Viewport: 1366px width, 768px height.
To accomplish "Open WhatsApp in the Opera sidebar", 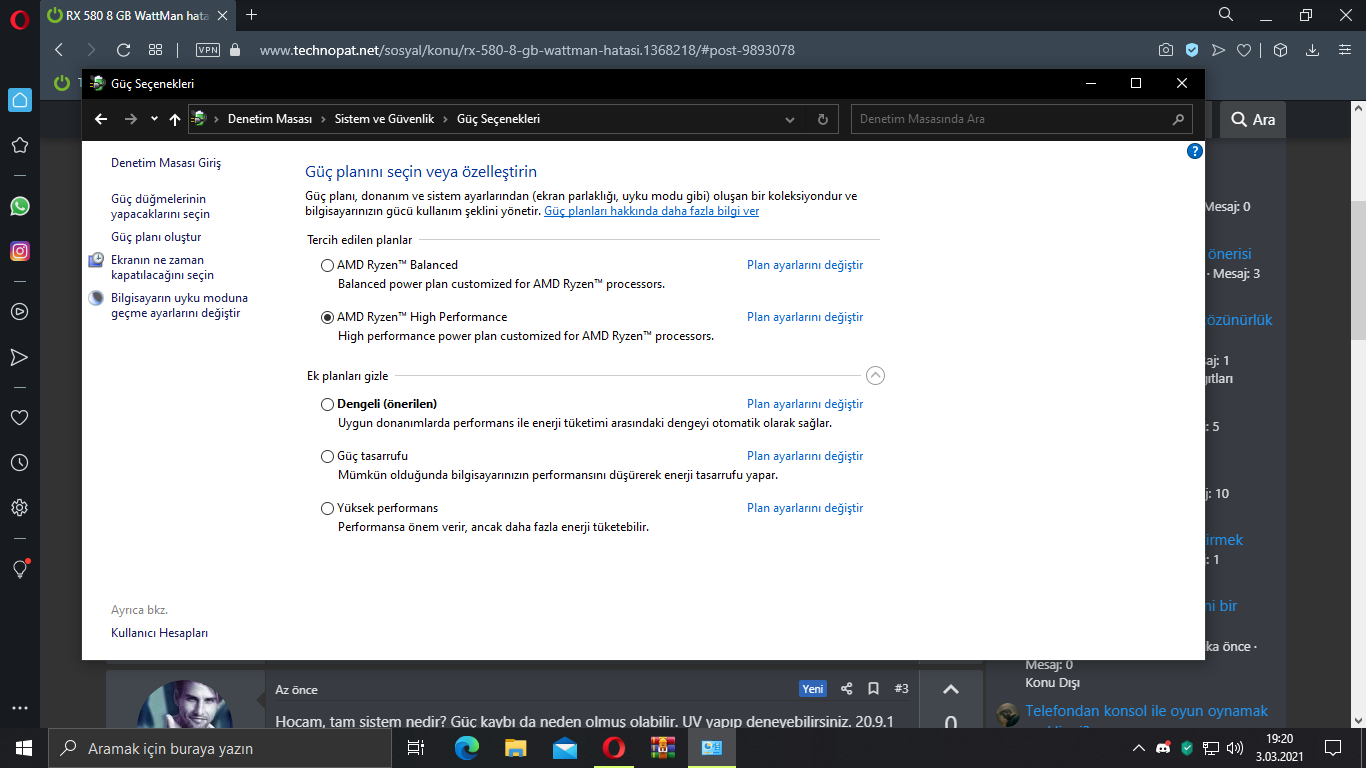I will coord(19,206).
